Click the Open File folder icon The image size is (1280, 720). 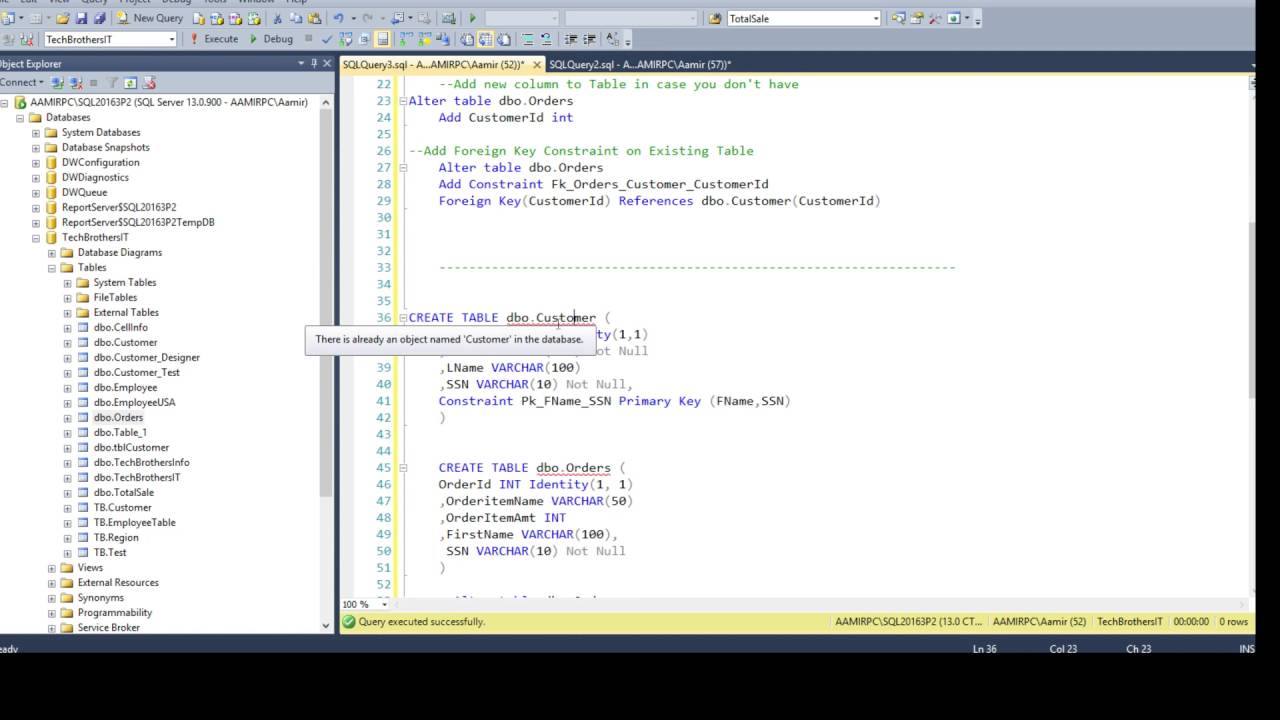pos(62,18)
